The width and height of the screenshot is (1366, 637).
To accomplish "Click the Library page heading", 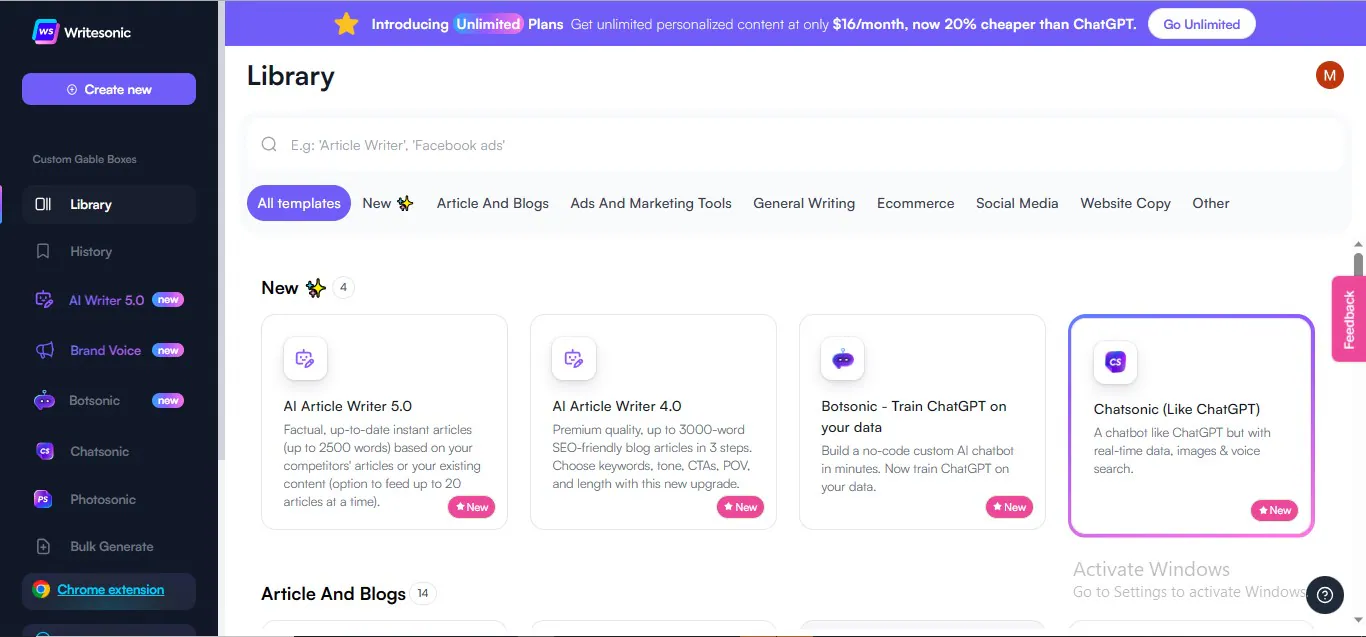I will tap(291, 76).
